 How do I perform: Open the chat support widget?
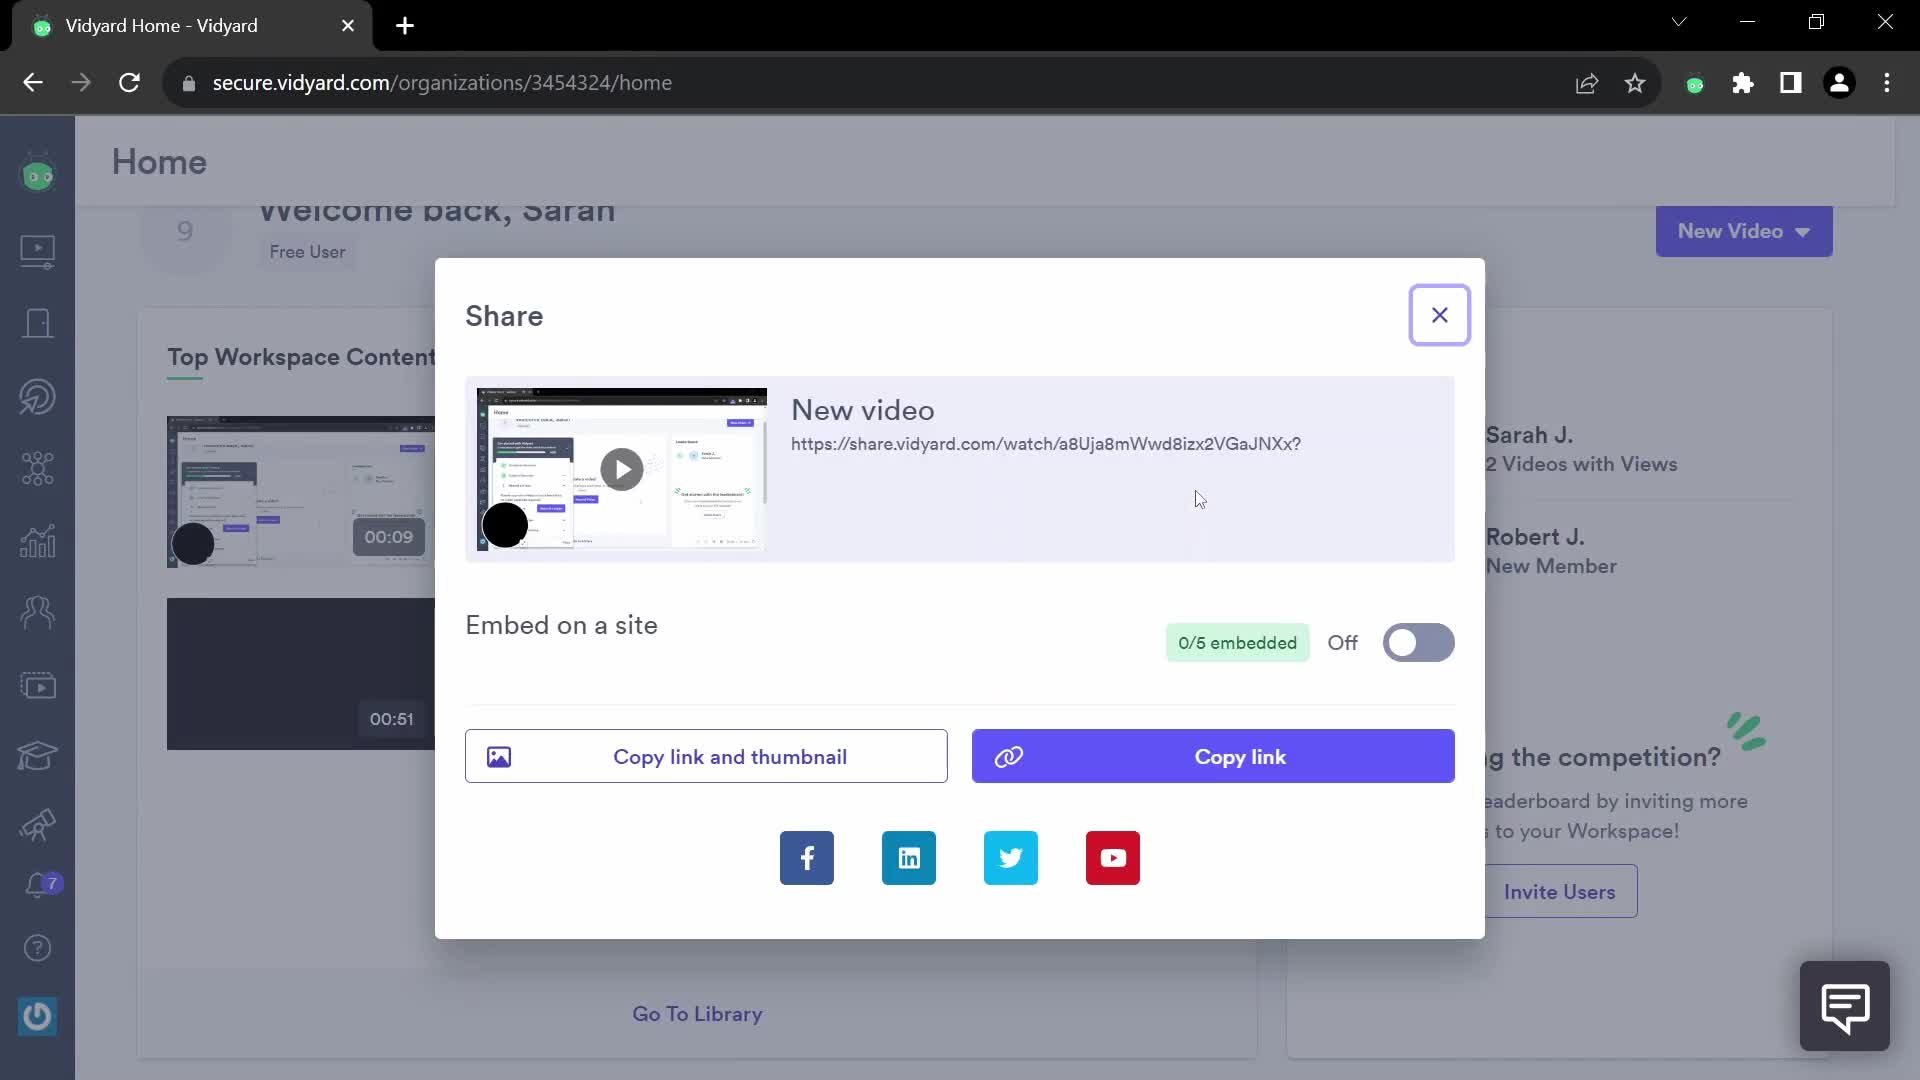point(1844,1006)
